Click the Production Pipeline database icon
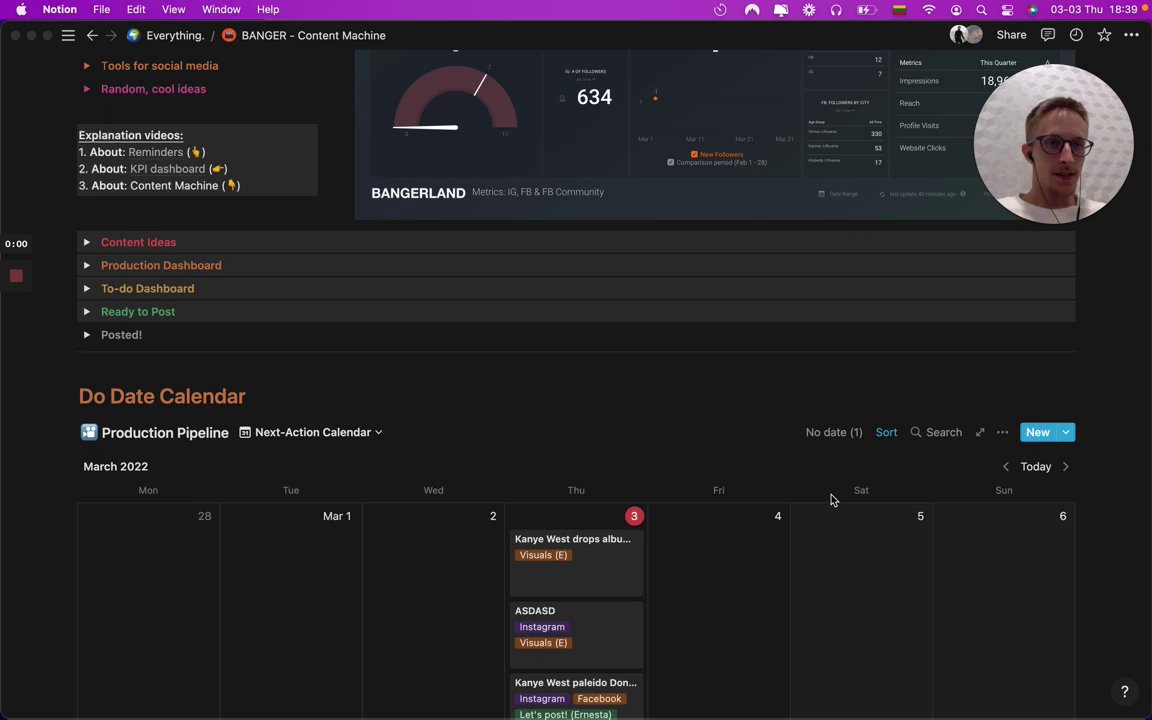1152x720 pixels. pyautogui.click(x=89, y=432)
